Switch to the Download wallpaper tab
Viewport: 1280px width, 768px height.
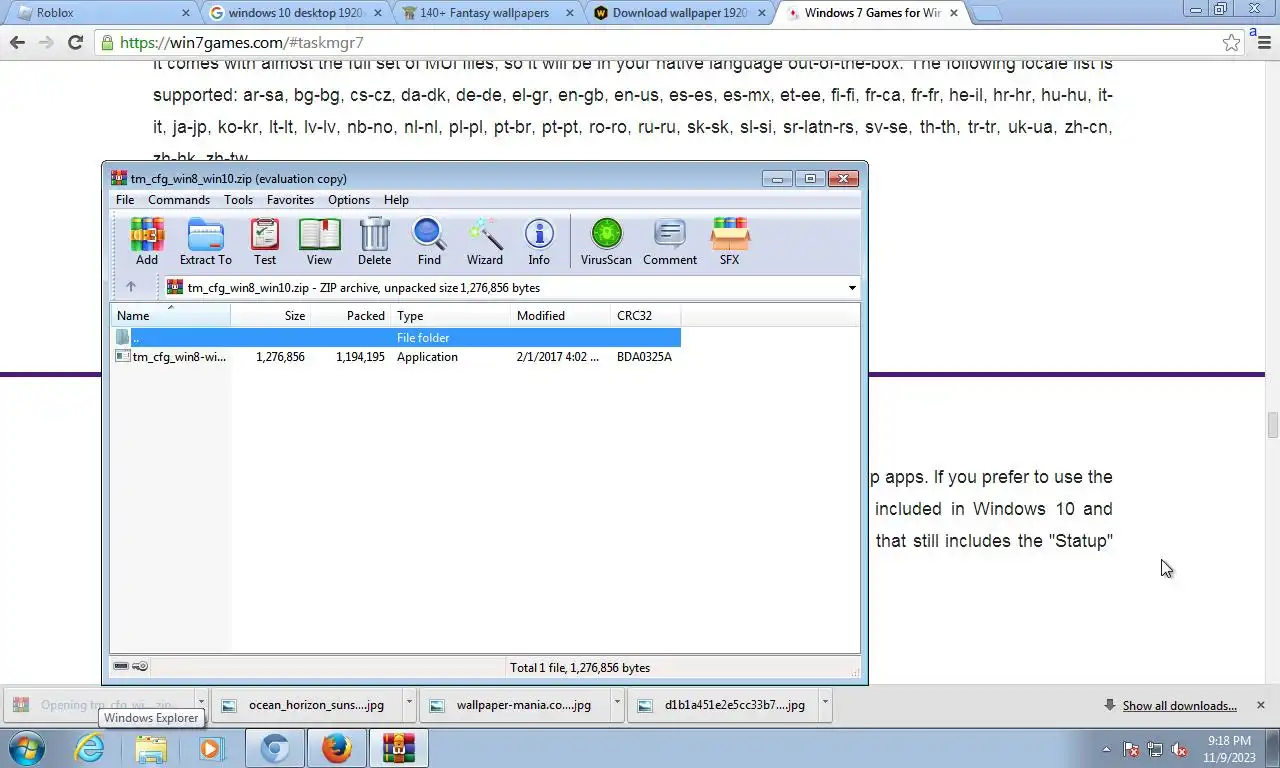pyautogui.click(x=682, y=13)
